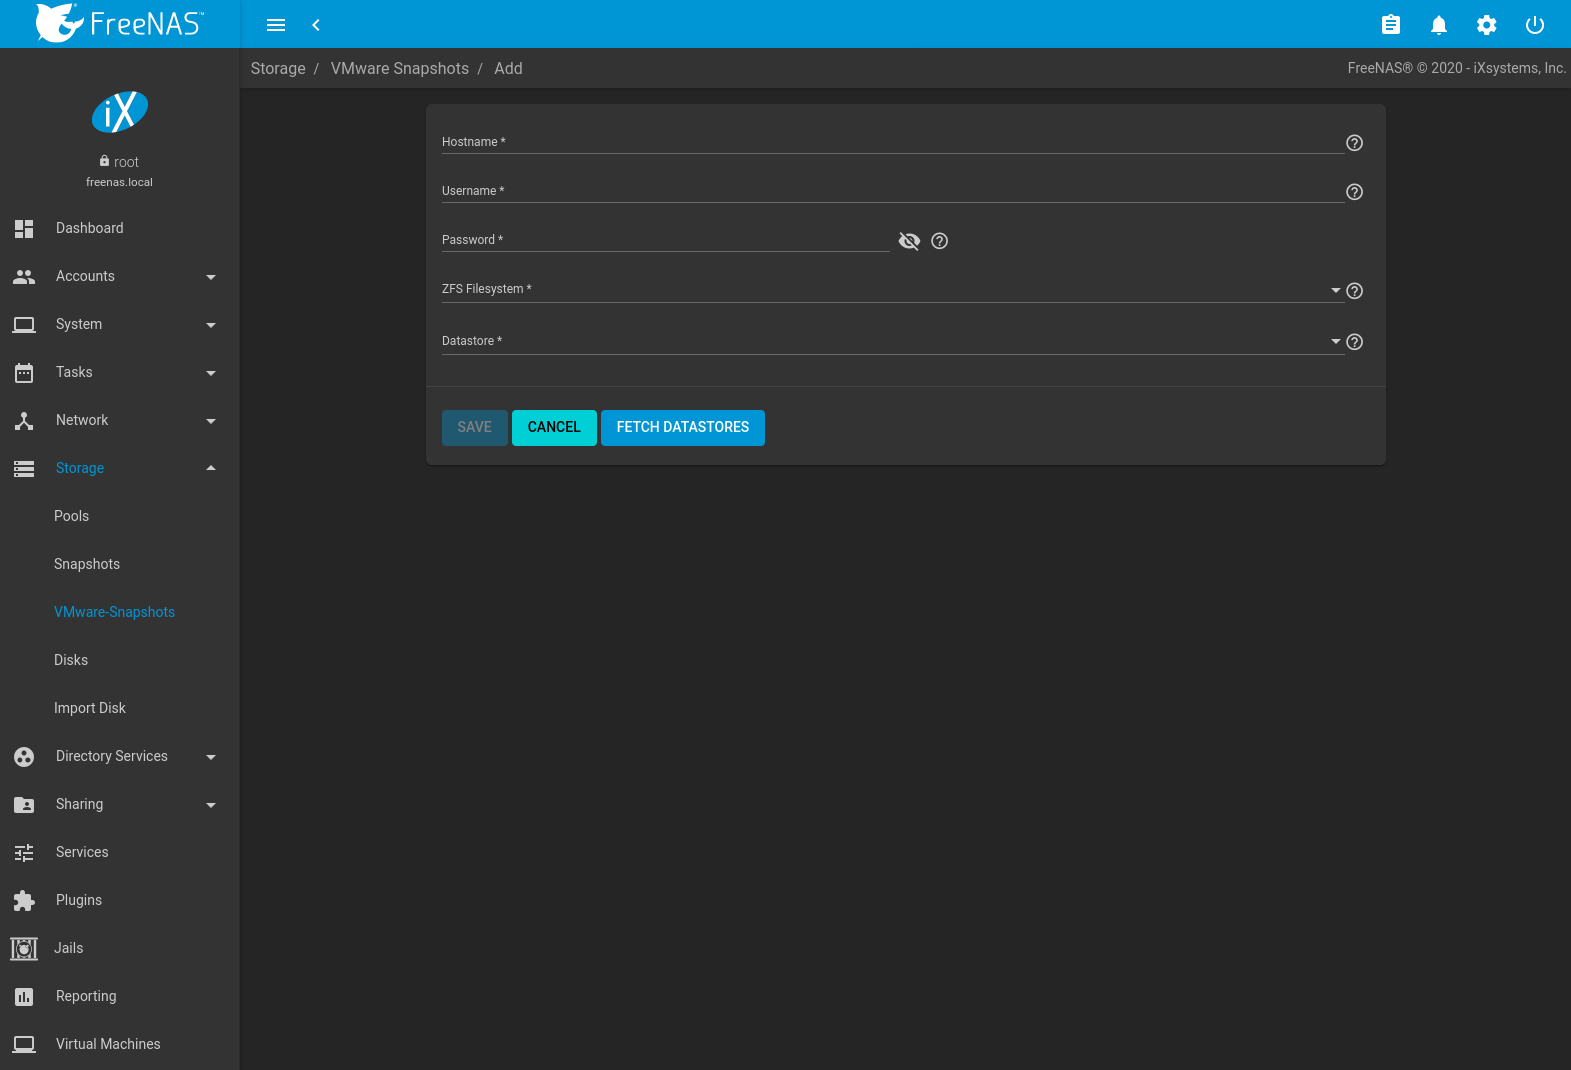The width and height of the screenshot is (1571, 1070).
Task: Show help for the Username field
Action: coord(1354,192)
